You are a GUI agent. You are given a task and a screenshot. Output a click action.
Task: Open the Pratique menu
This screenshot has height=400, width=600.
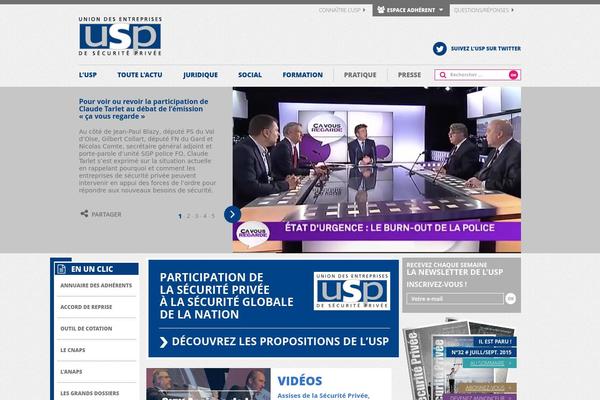click(360, 75)
